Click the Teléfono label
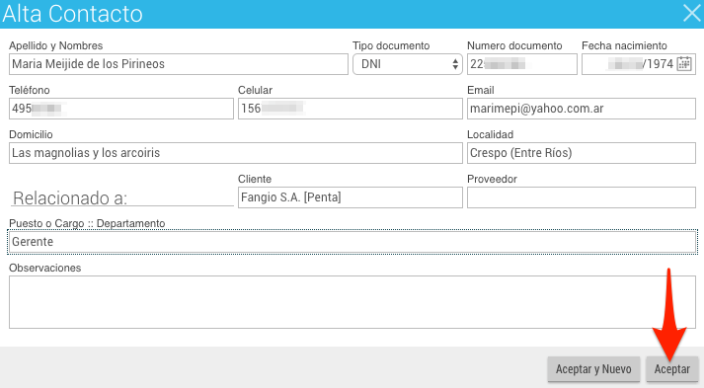Screen dimensions: 704x388 tap(29, 90)
